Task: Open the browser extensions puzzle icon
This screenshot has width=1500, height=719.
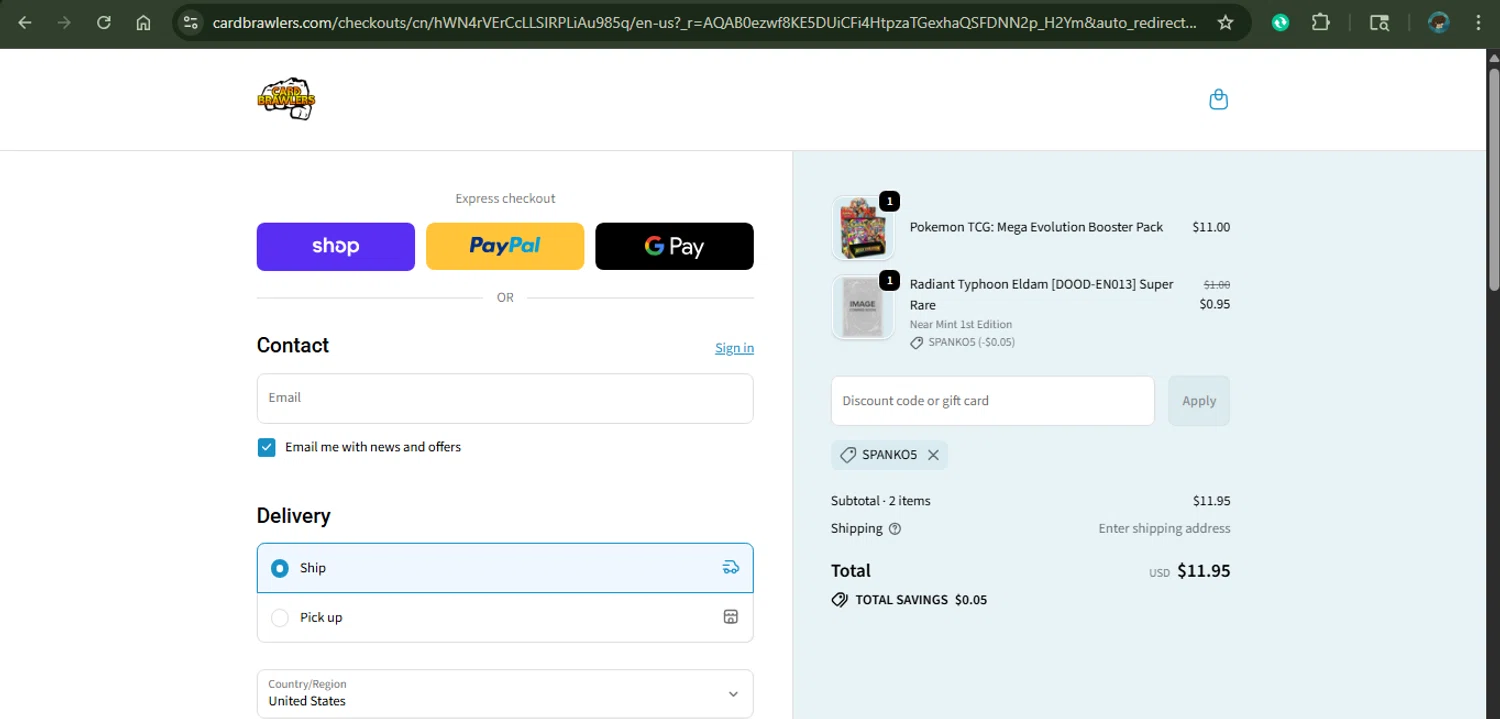Action: click(x=1320, y=22)
